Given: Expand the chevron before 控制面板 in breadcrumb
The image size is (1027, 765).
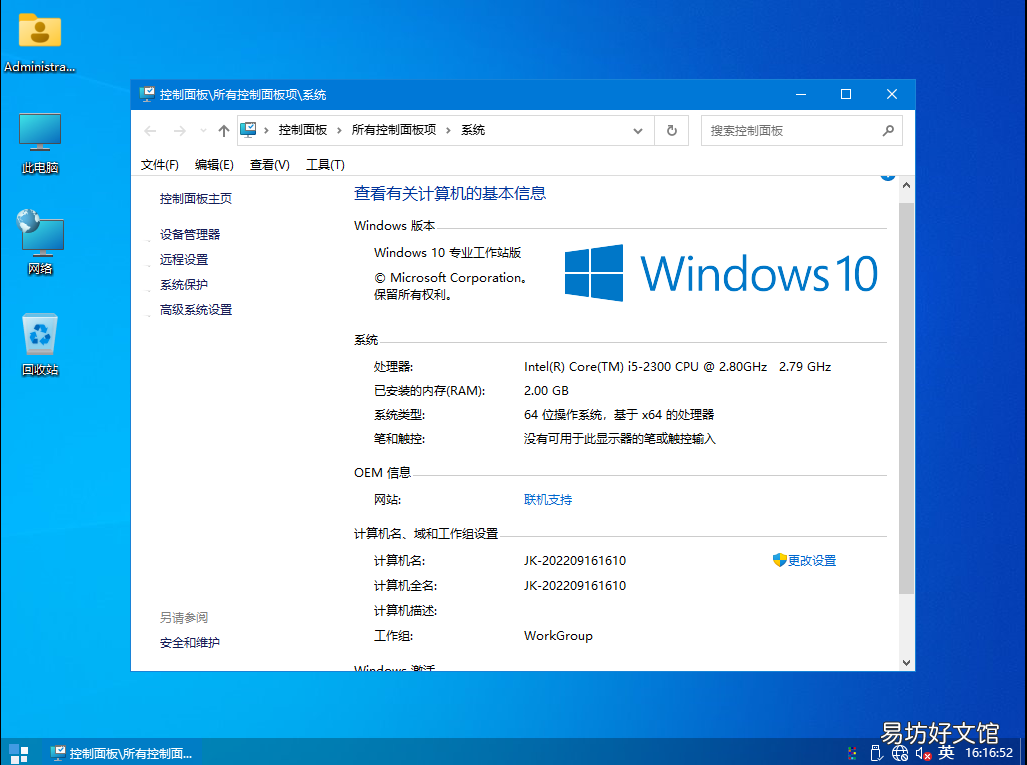Looking at the screenshot, I should pos(267,130).
